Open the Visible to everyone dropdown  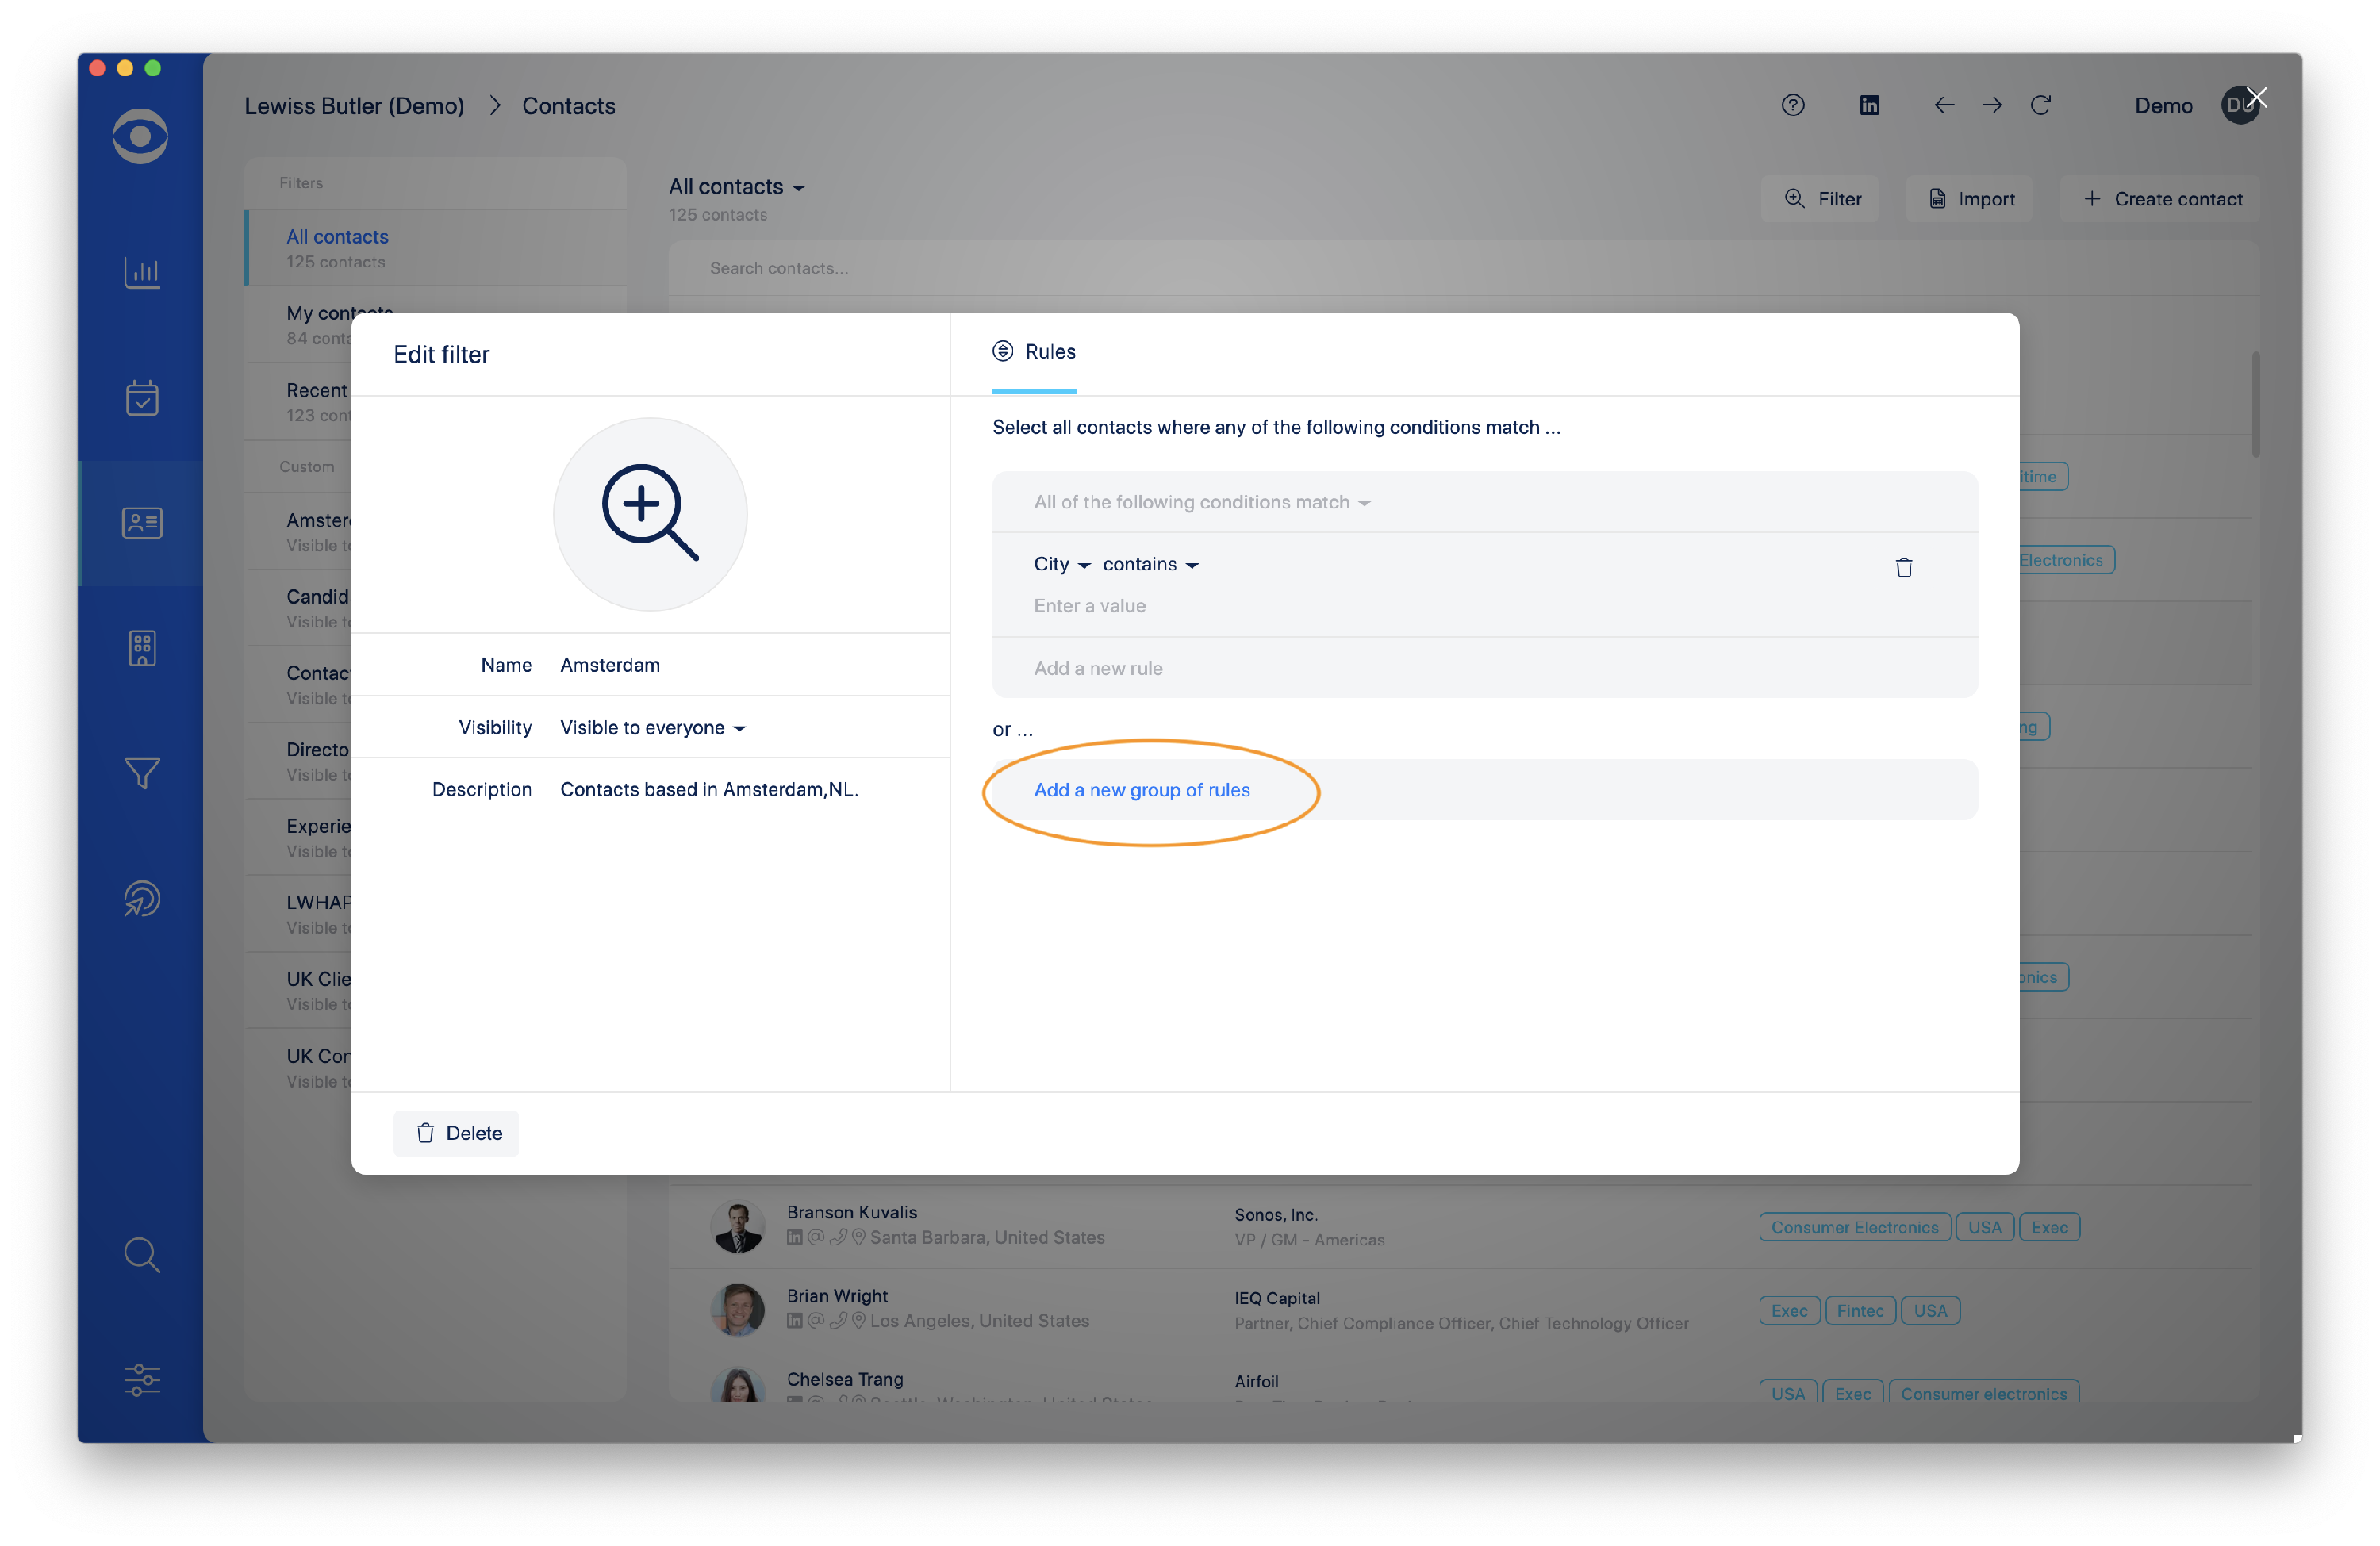(652, 728)
